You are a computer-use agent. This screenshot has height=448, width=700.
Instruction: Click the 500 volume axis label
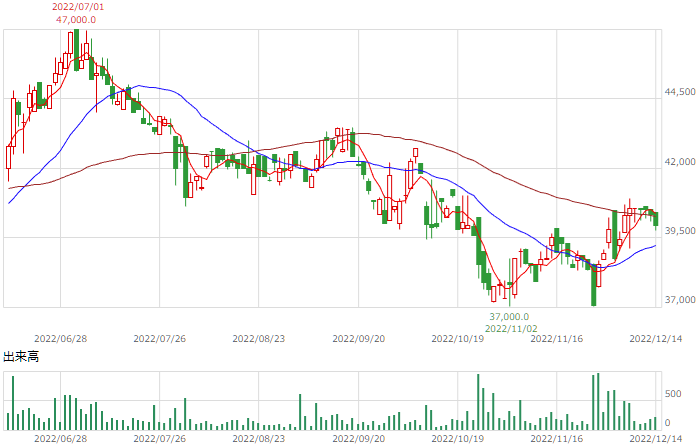tap(673, 394)
